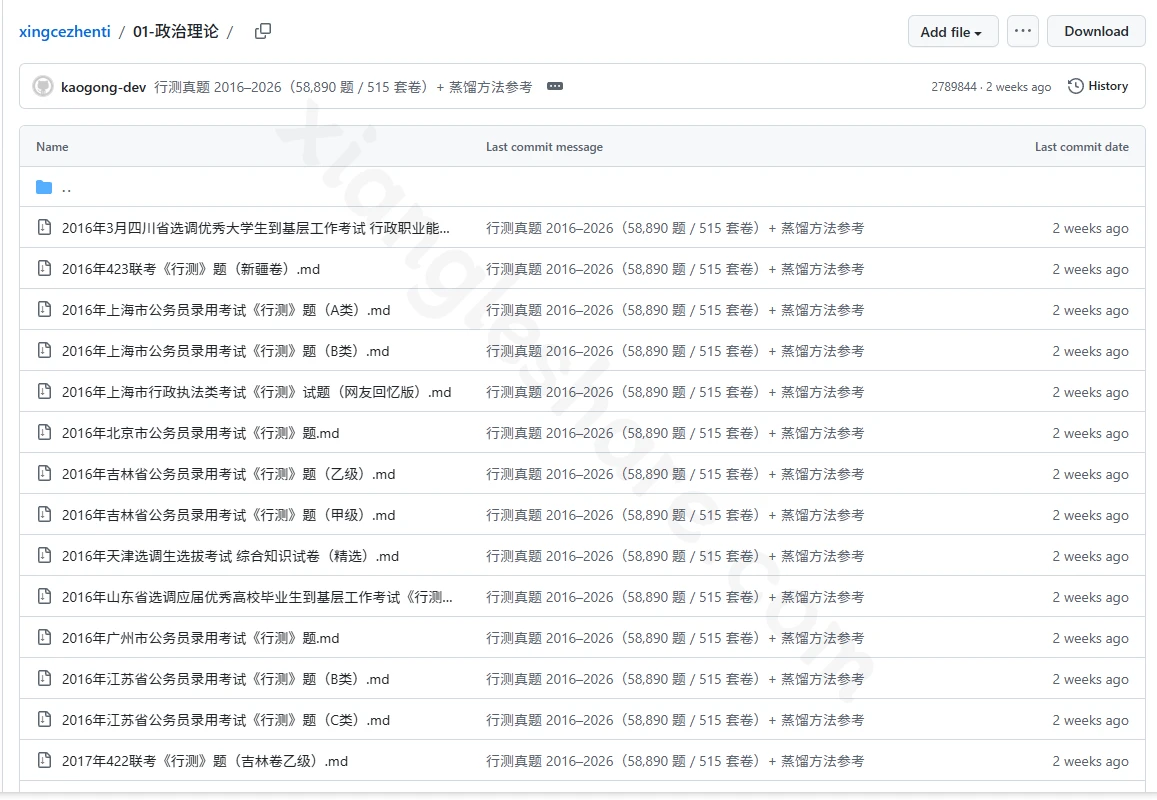The image size is (1157, 800).
Task: Click commit message in 新疆卷 row
Action: pyautogui.click(x=674, y=269)
